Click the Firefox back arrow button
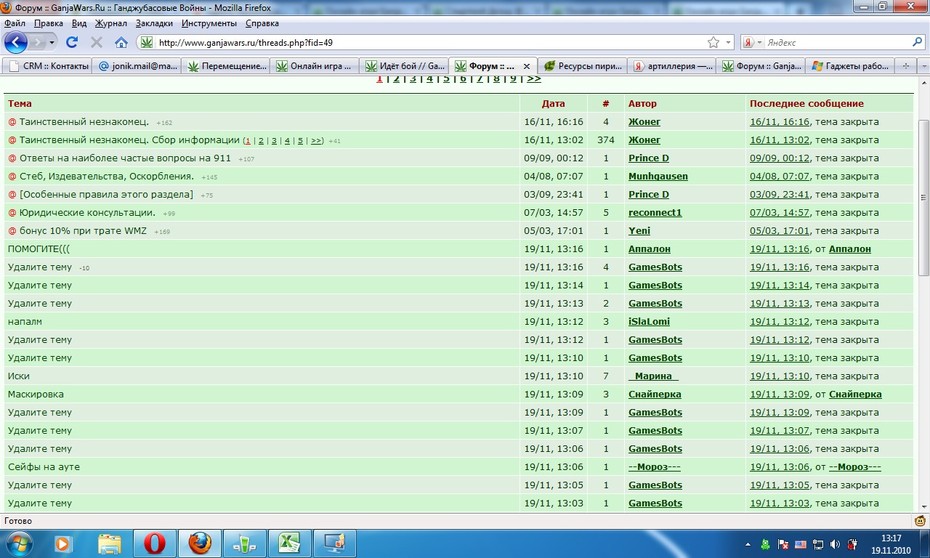Image resolution: width=930 pixels, height=558 pixels. [15, 42]
